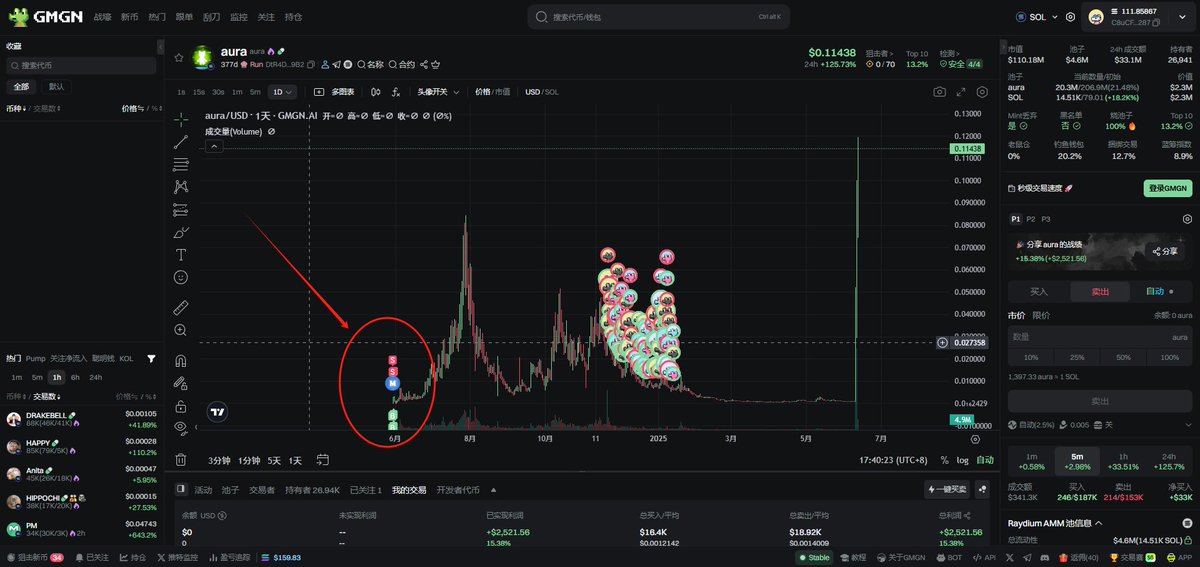Viewport: 1200px width, 567px height.
Task: Toggle stay-in-drawing-mode pencil lock
Action: (x=181, y=383)
